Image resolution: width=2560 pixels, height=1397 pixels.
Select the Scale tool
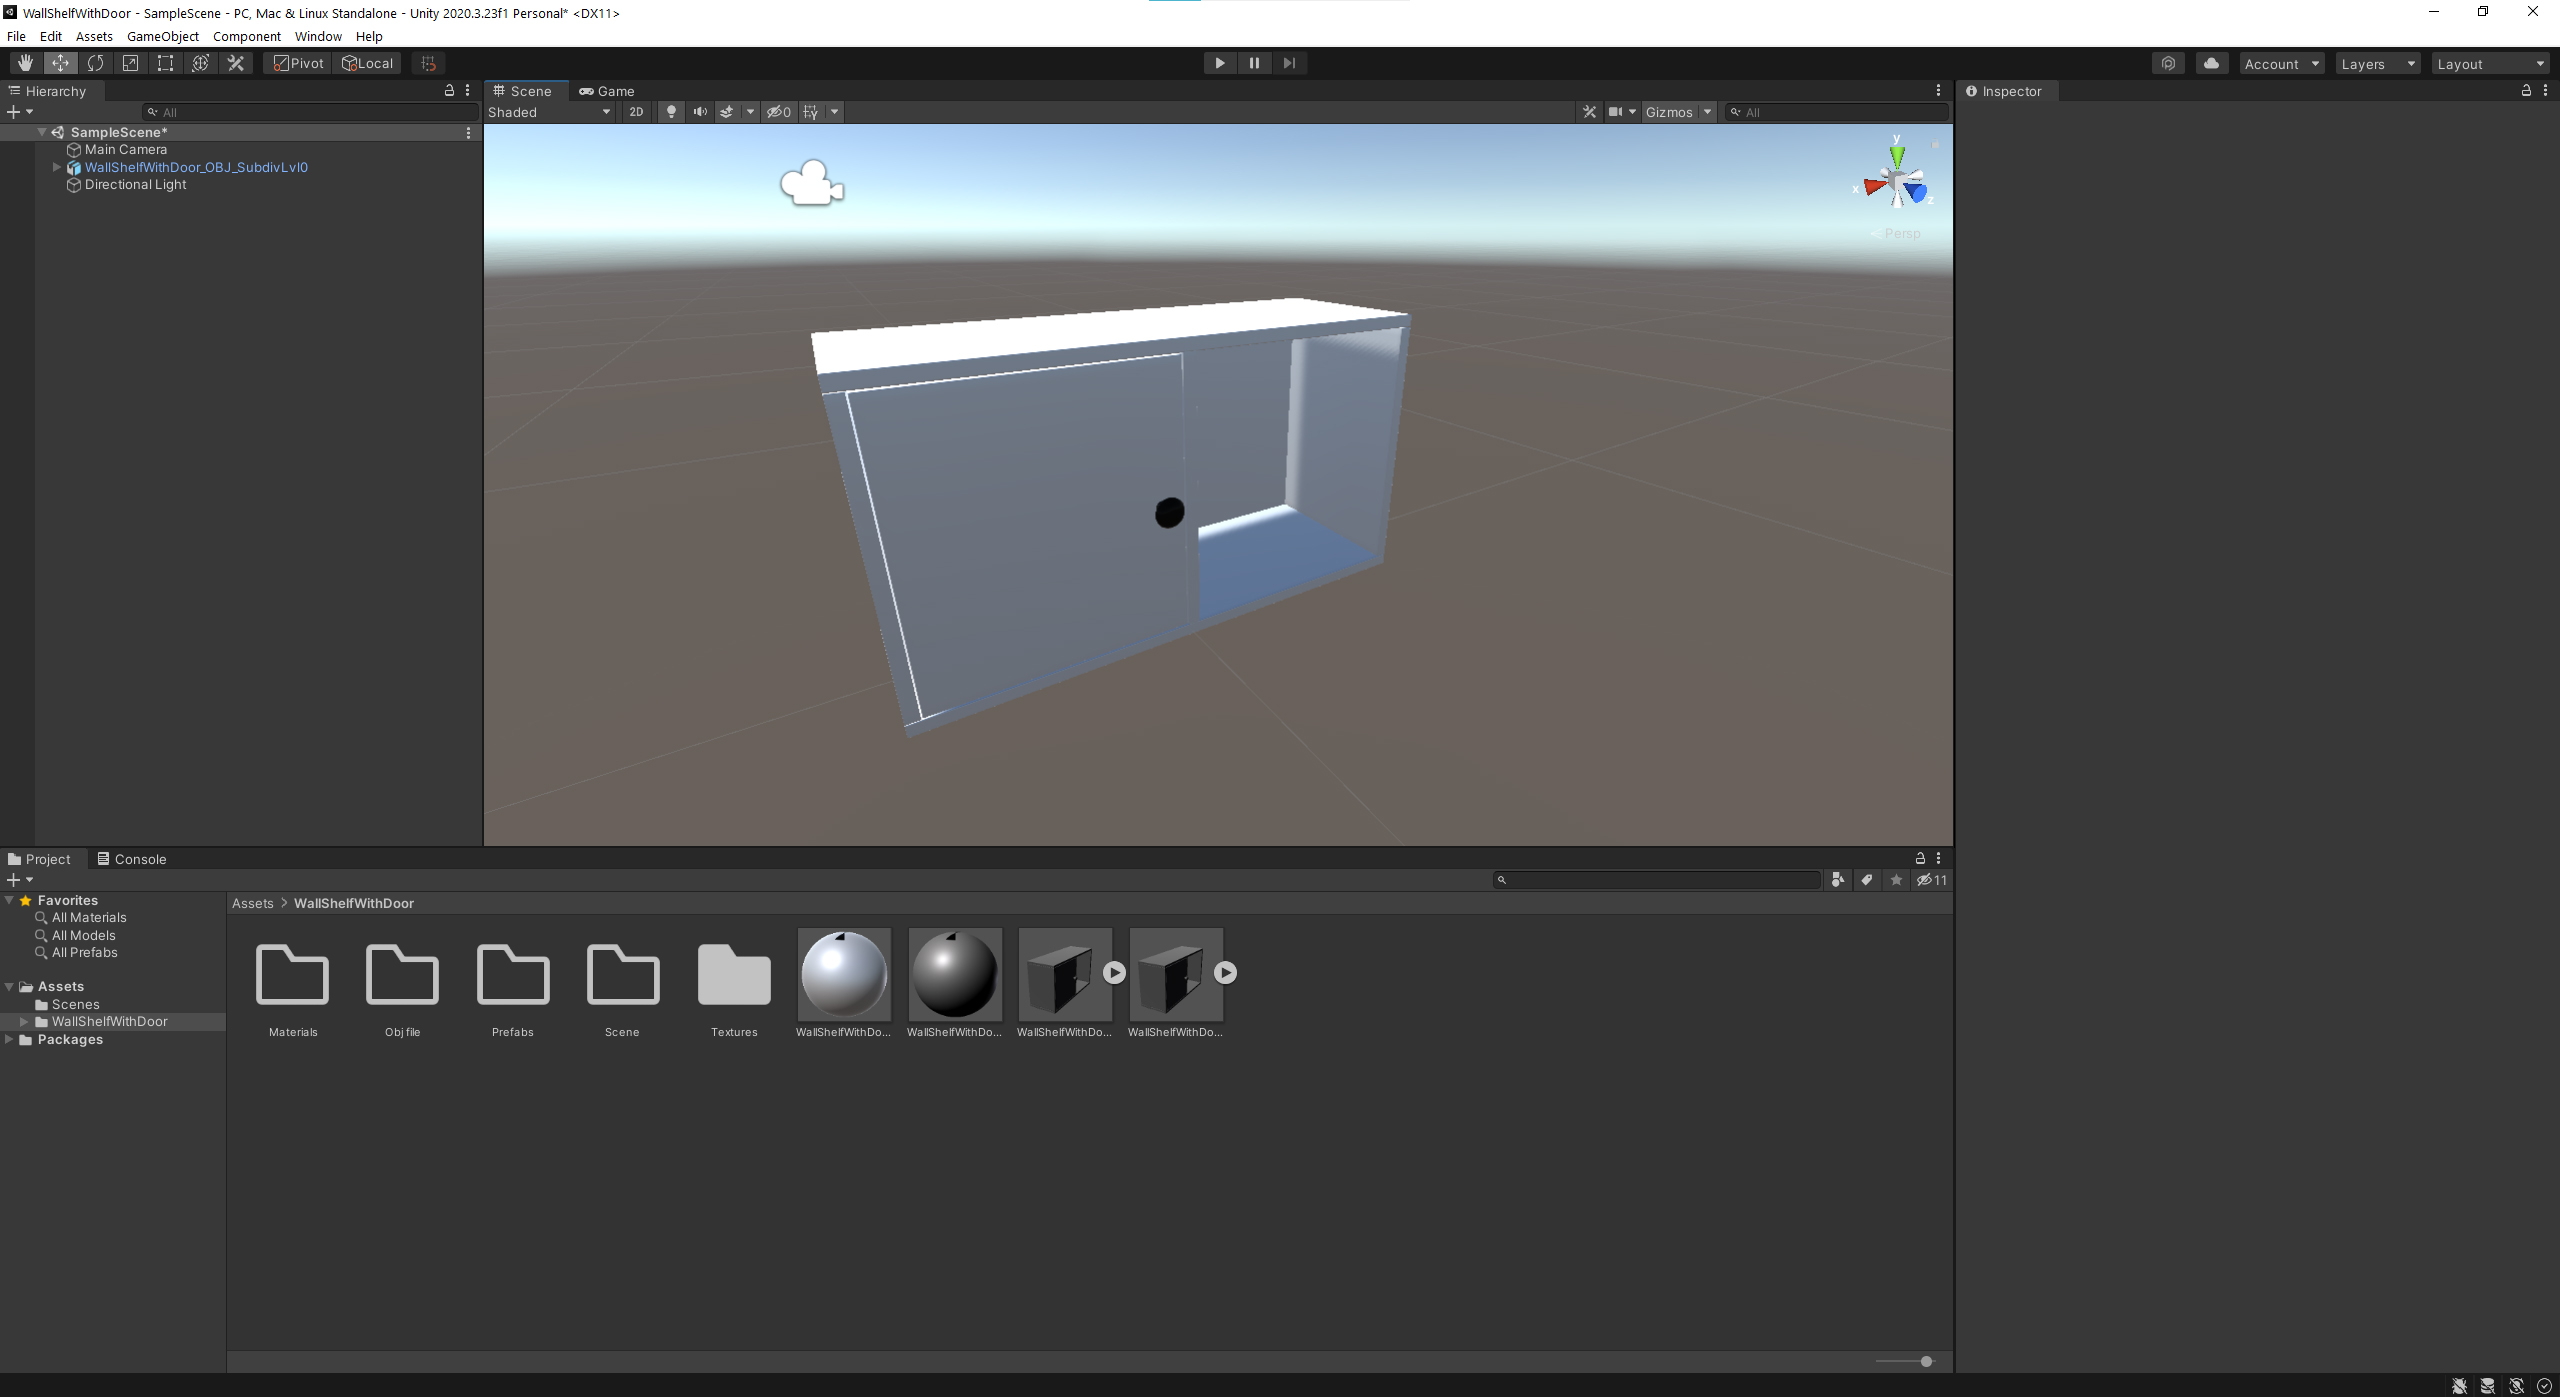(130, 63)
